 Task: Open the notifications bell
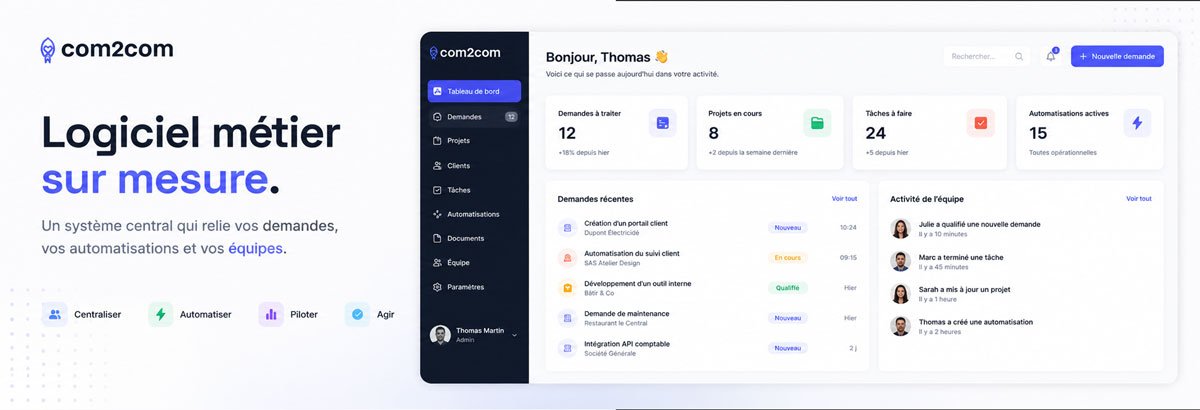1051,56
